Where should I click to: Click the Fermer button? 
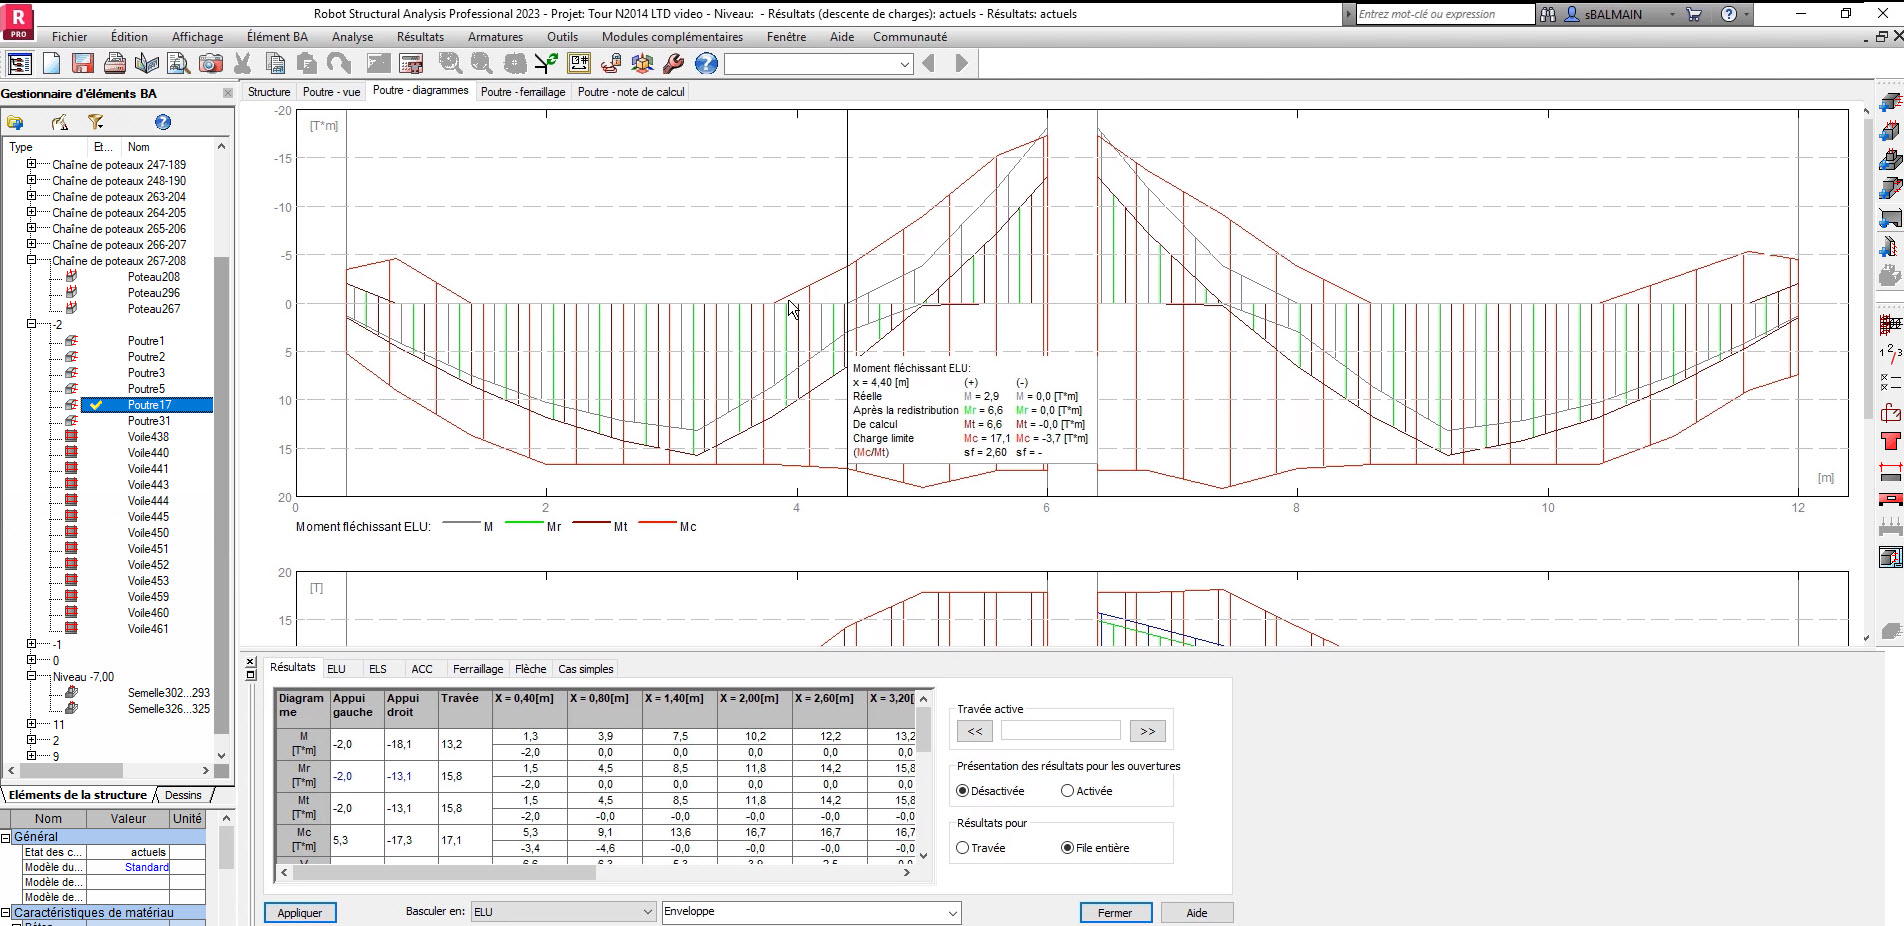1114,912
